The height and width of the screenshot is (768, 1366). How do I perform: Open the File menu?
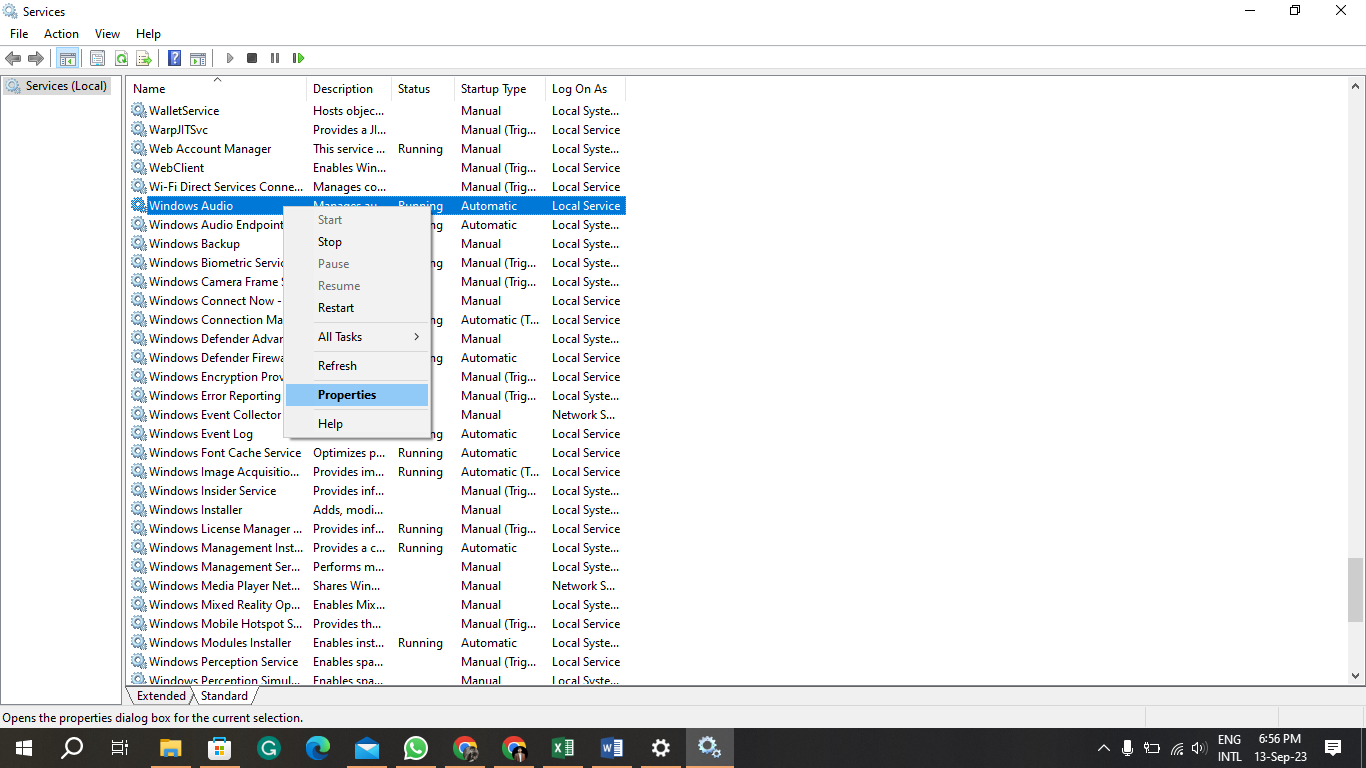(19, 34)
